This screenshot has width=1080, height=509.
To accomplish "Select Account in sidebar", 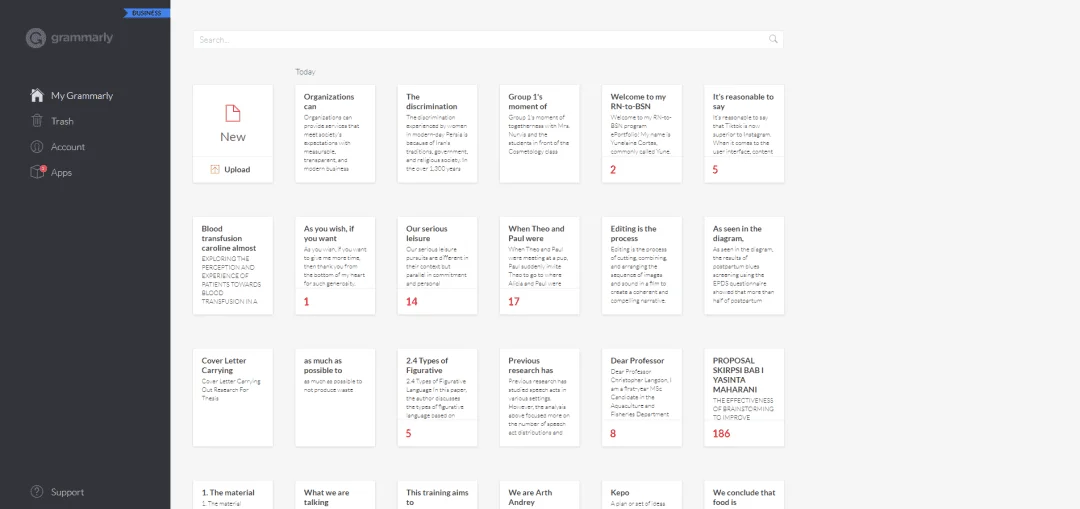I will (x=68, y=147).
